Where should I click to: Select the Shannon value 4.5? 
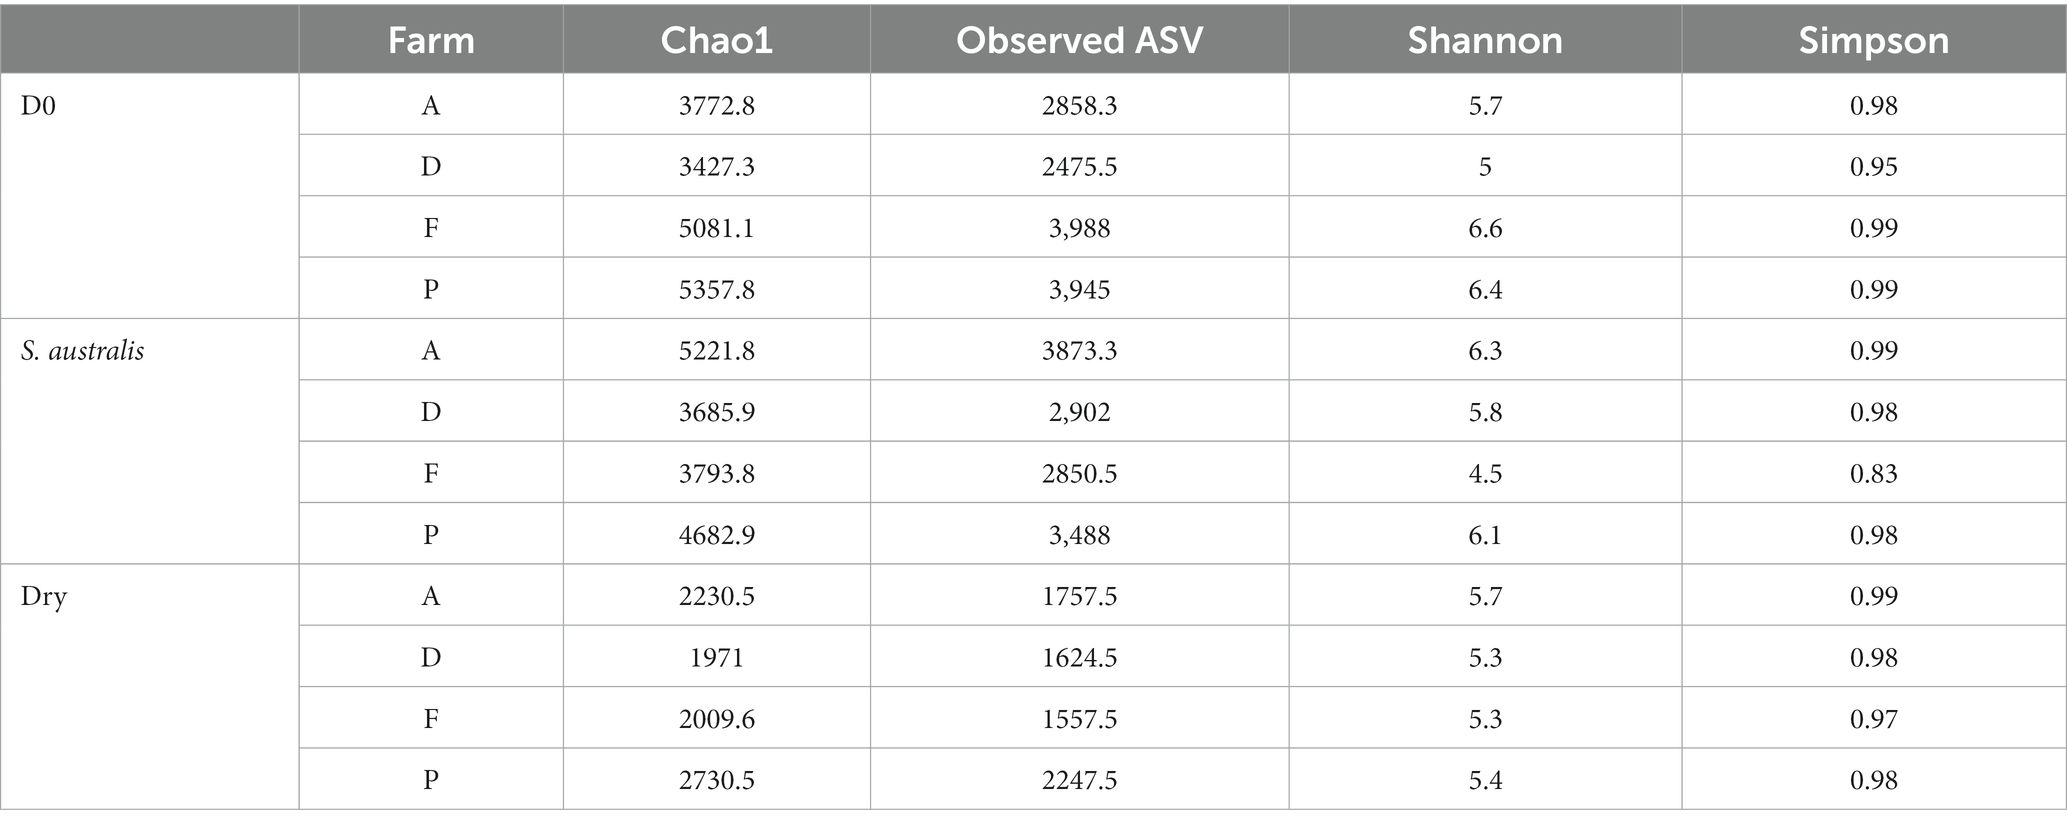1485,473
